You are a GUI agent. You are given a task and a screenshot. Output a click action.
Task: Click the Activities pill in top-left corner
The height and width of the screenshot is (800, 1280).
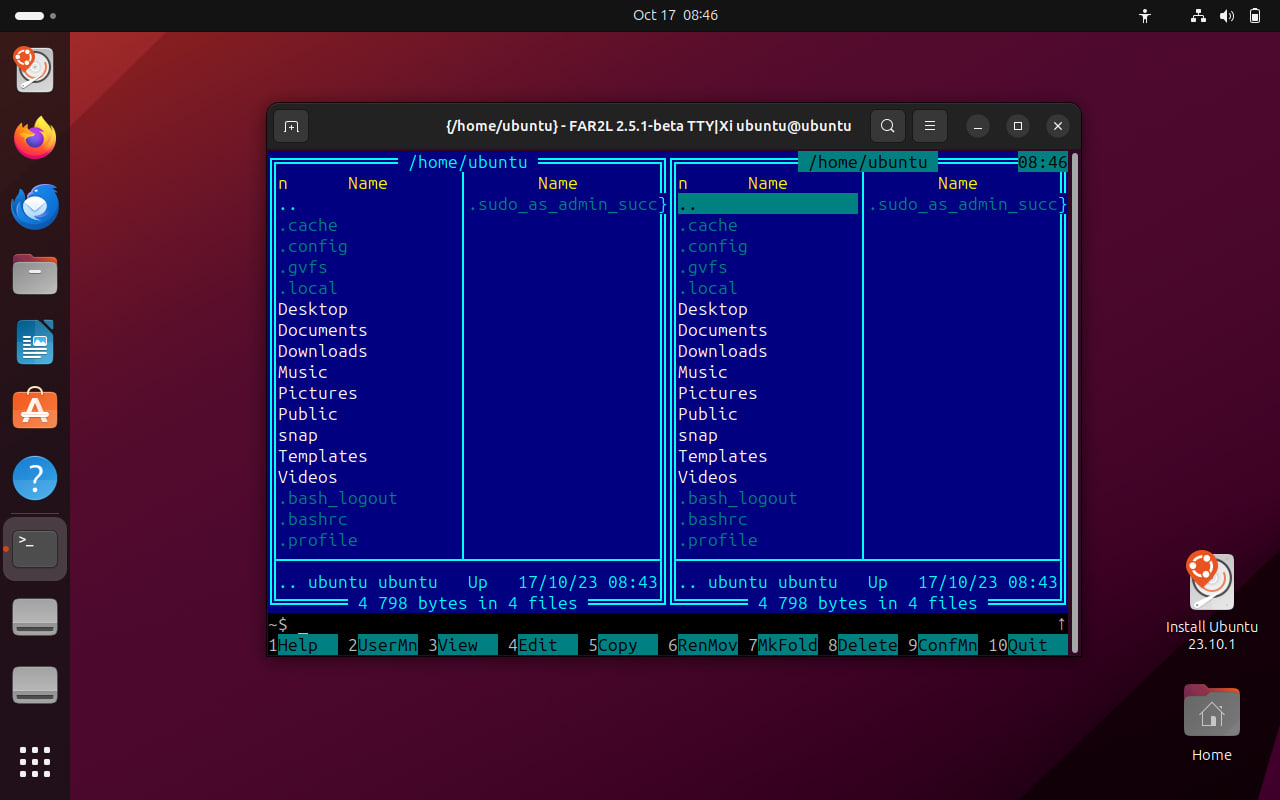tap(35, 16)
